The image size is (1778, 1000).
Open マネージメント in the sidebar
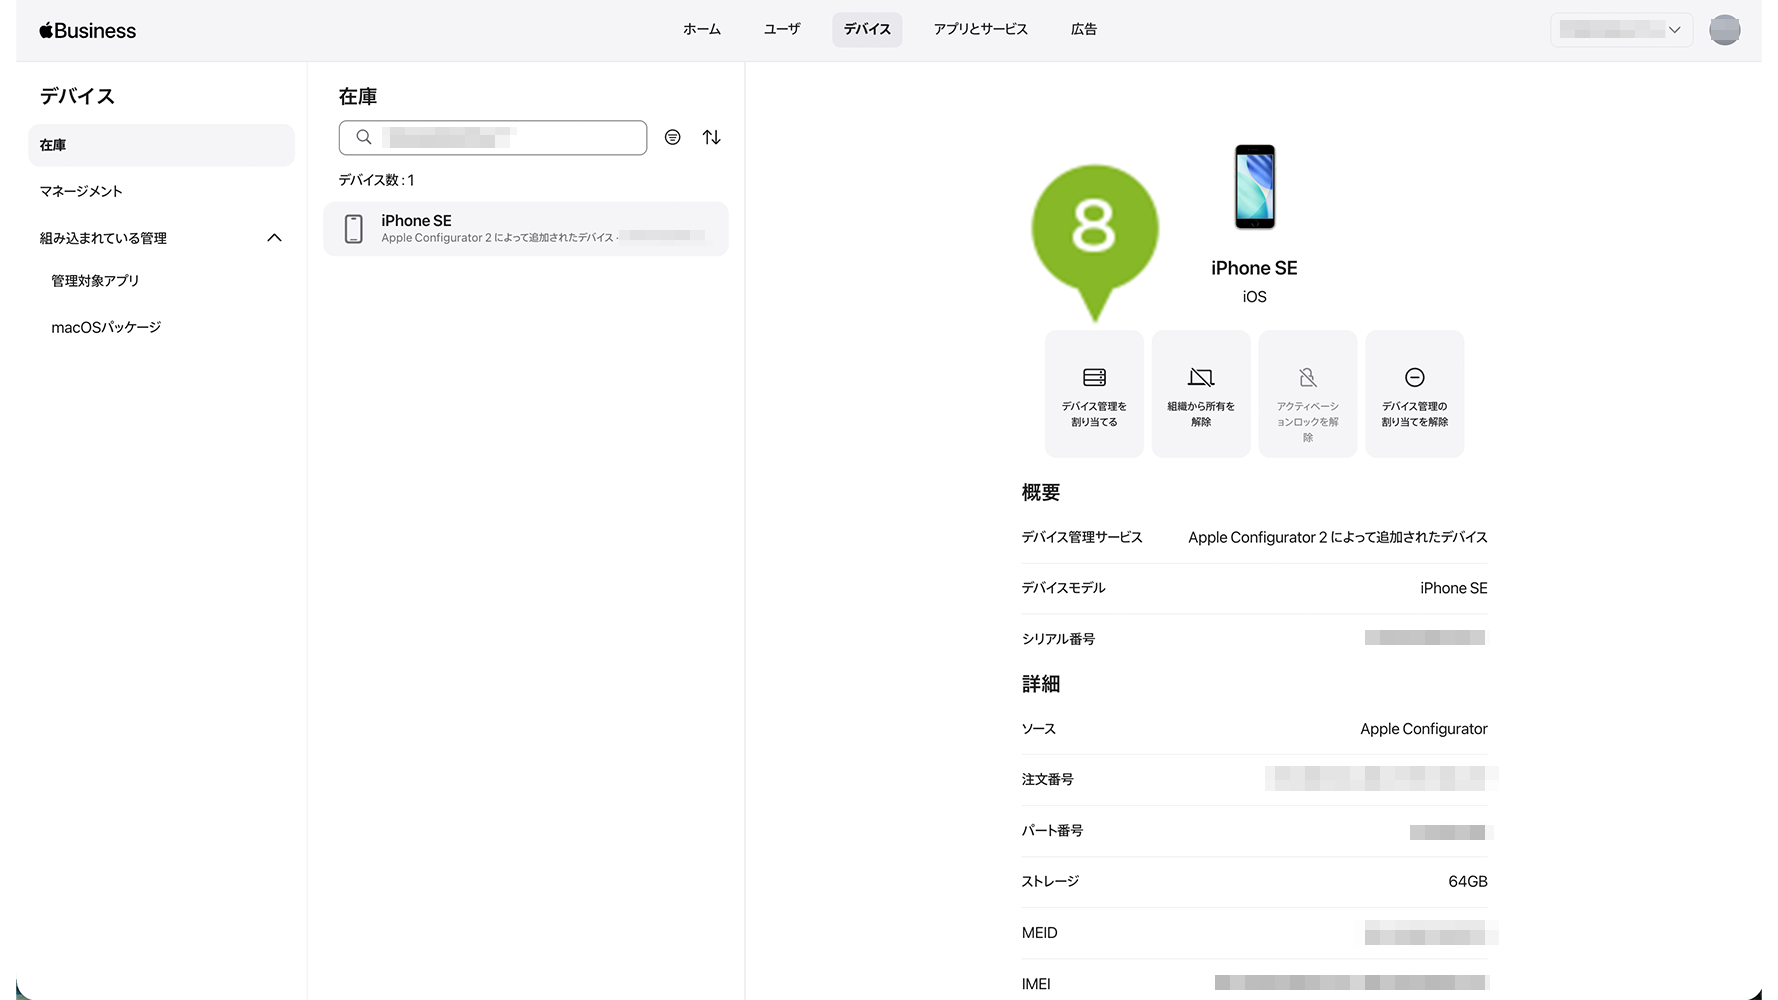pyautogui.click(x=81, y=191)
